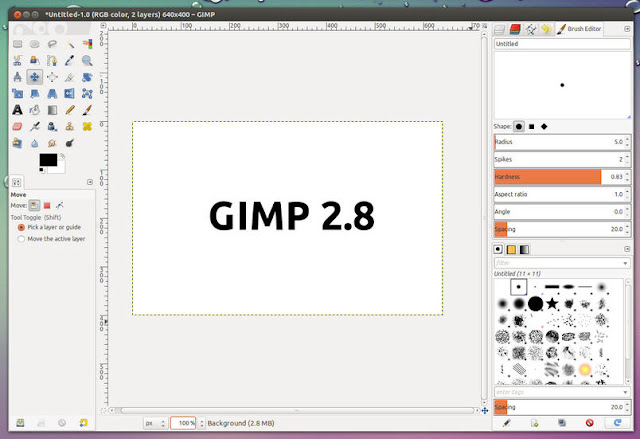Viewport: 640px width, 439px height.
Task: Select the Smudge tool
Action: (52, 143)
